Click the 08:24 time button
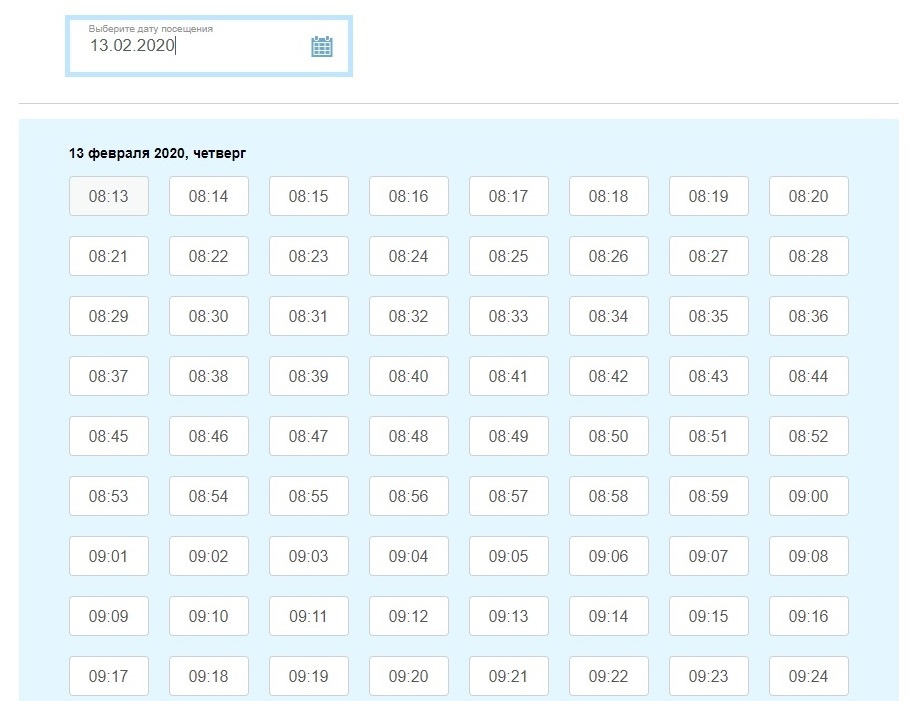The width and height of the screenshot is (923, 701). click(x=409, y=256)
